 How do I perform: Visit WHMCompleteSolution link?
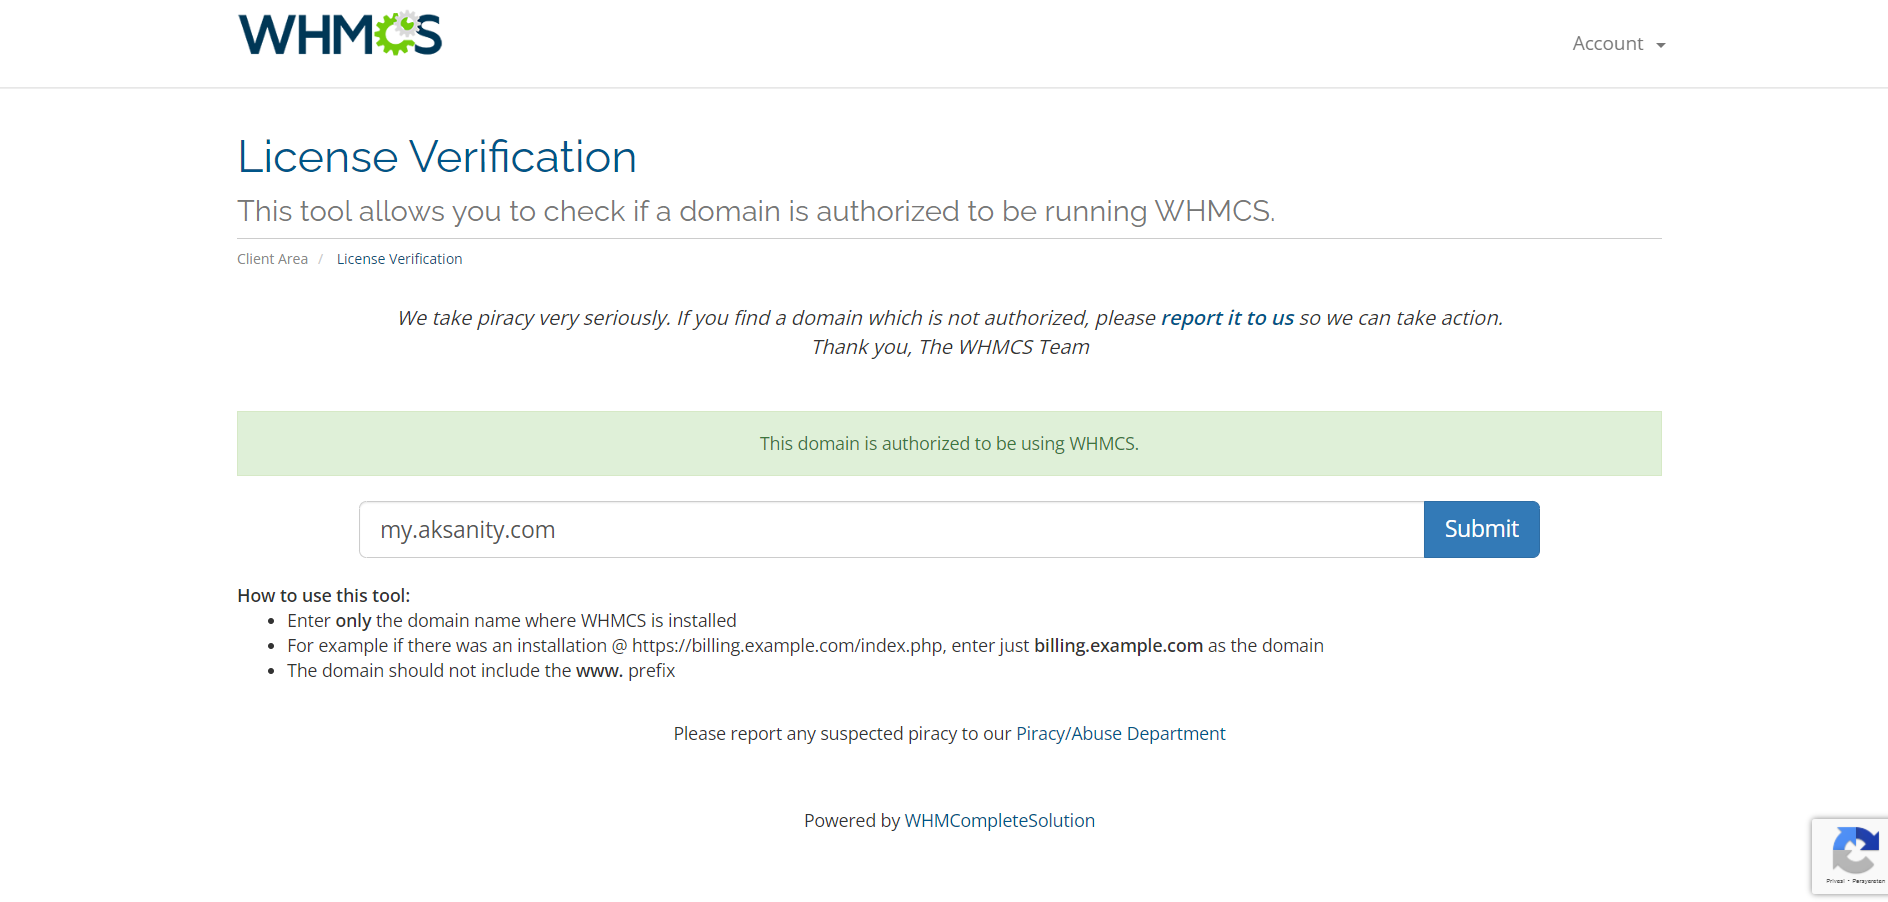[999, 821]
